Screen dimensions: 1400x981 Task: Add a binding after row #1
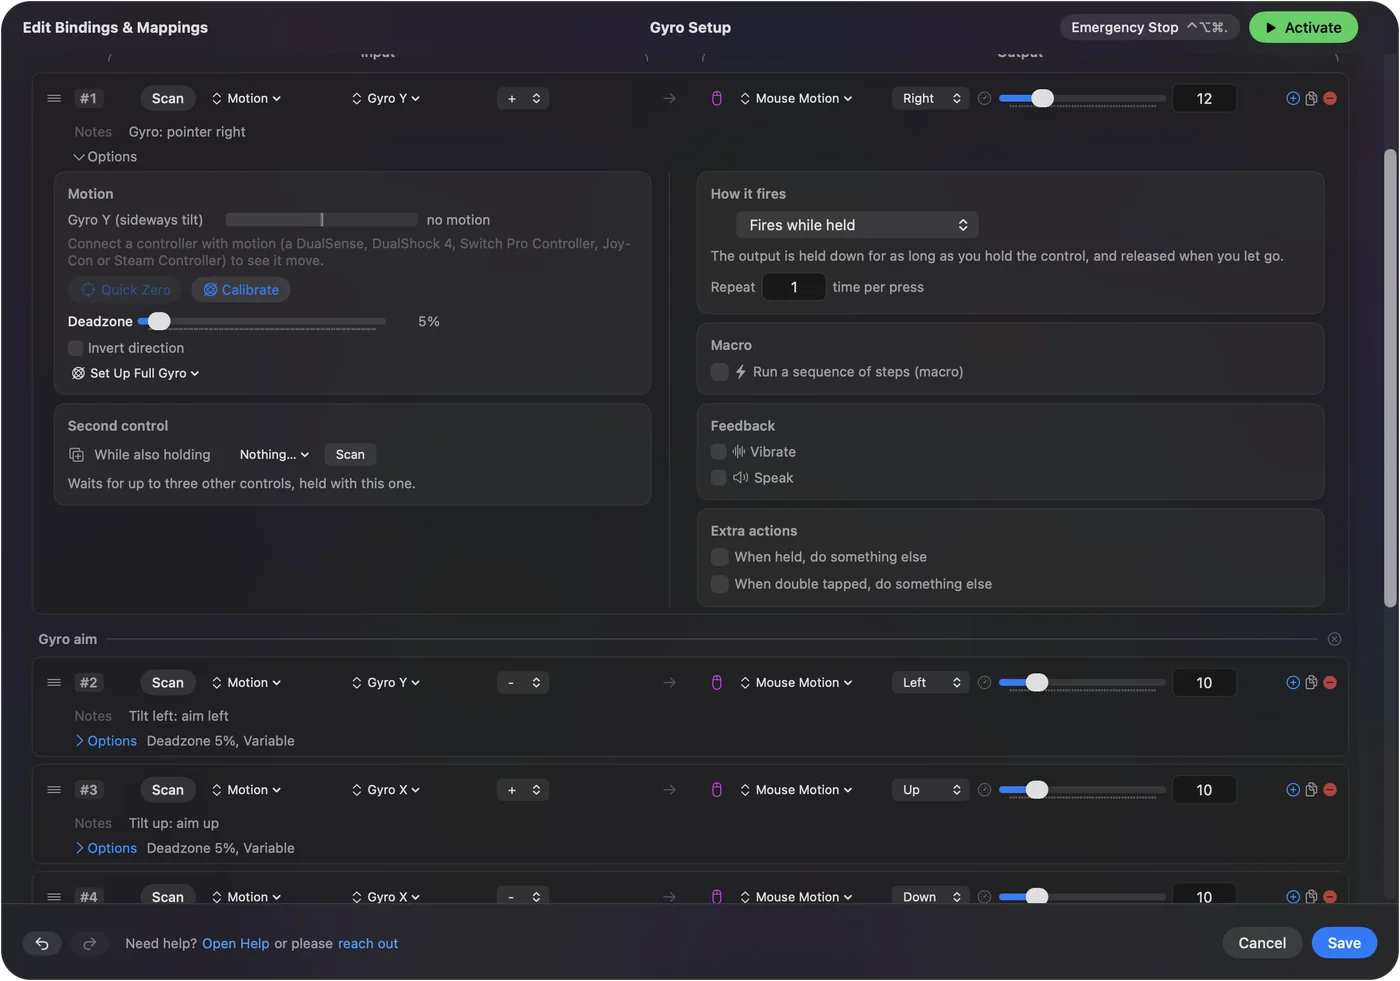tap(1293, 98)
